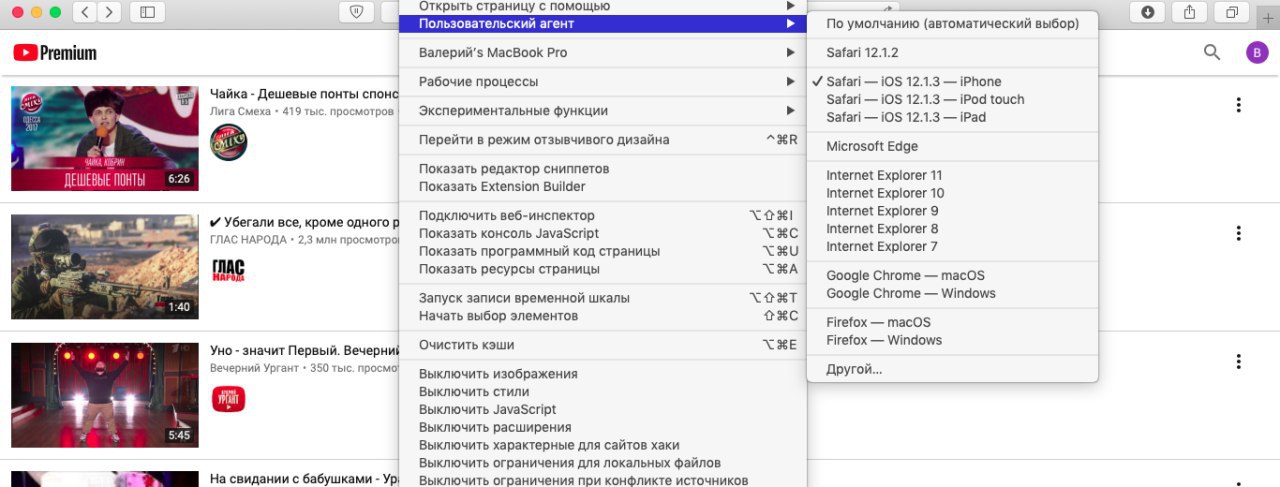Viewport: 1280px width, 487px height.
Task: Click Показать программный код страницы
Action: pyautogui.click(x=602, y=252)
